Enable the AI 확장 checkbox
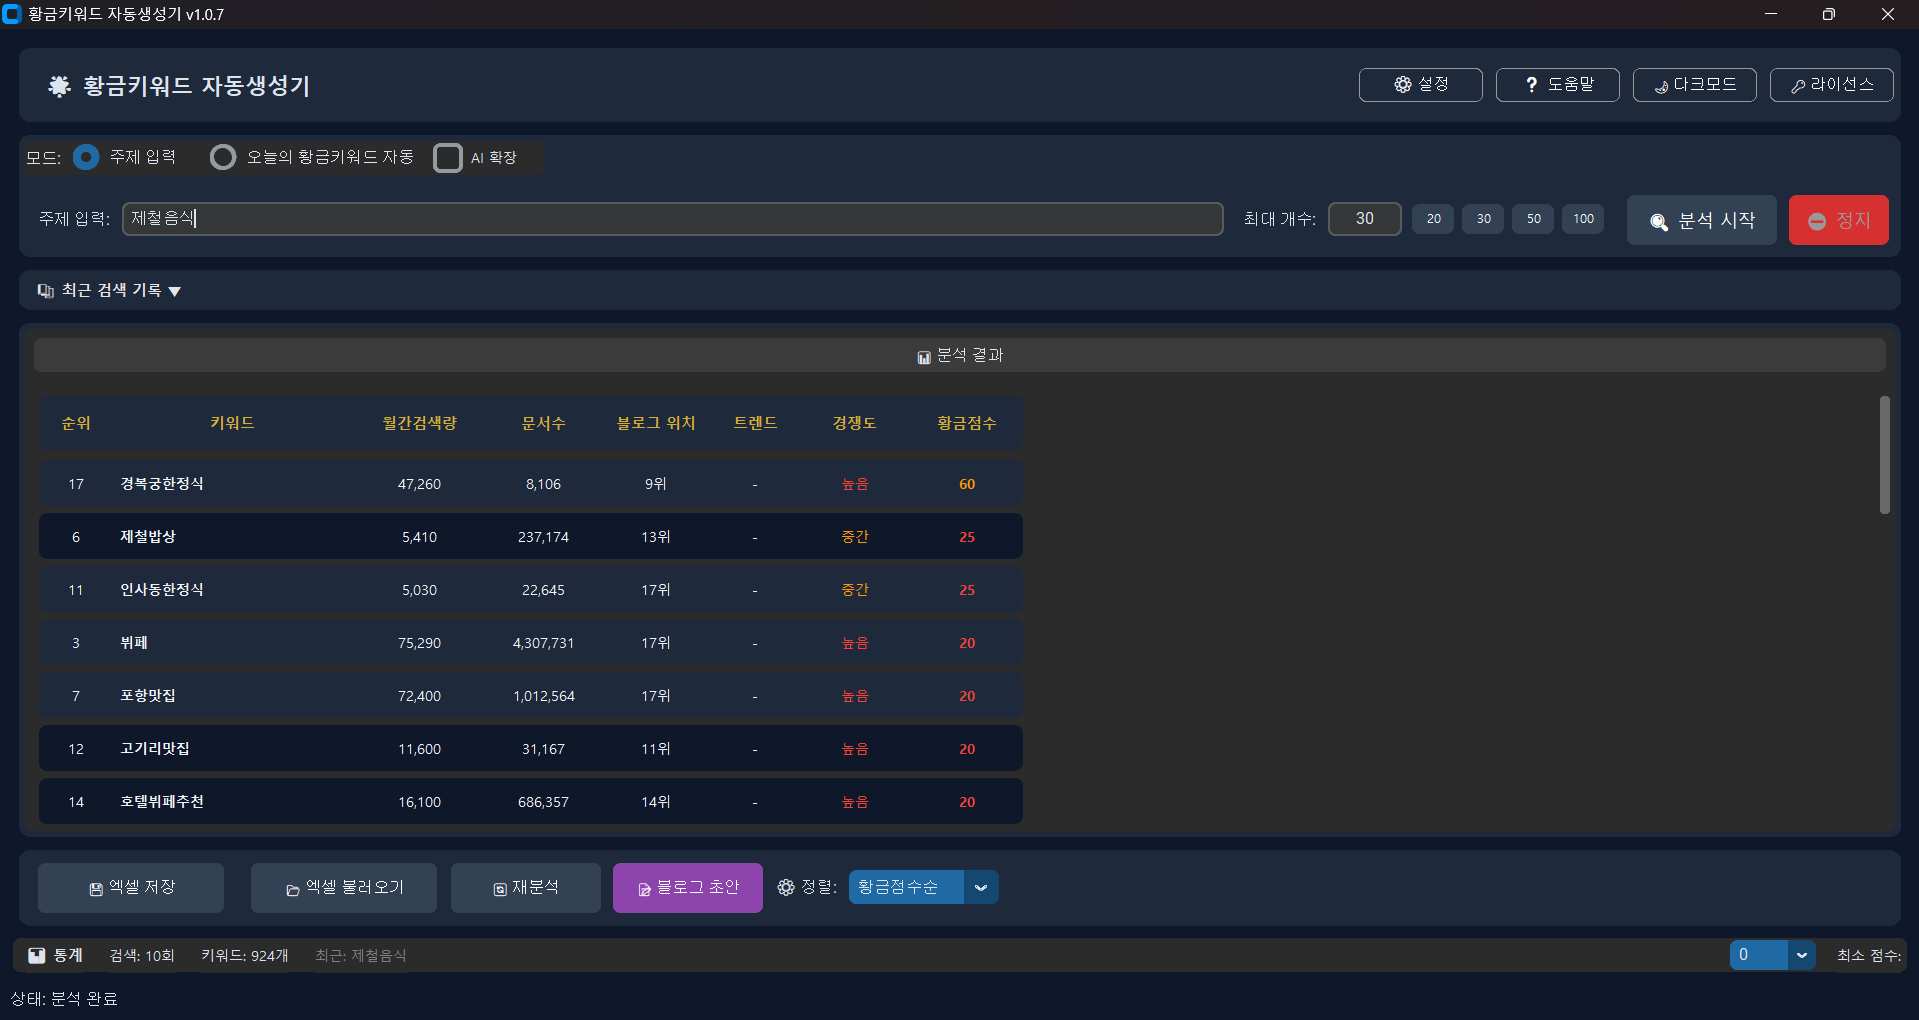The width and height of the screenshot is (1919, 1020). (x=448, y=158)
